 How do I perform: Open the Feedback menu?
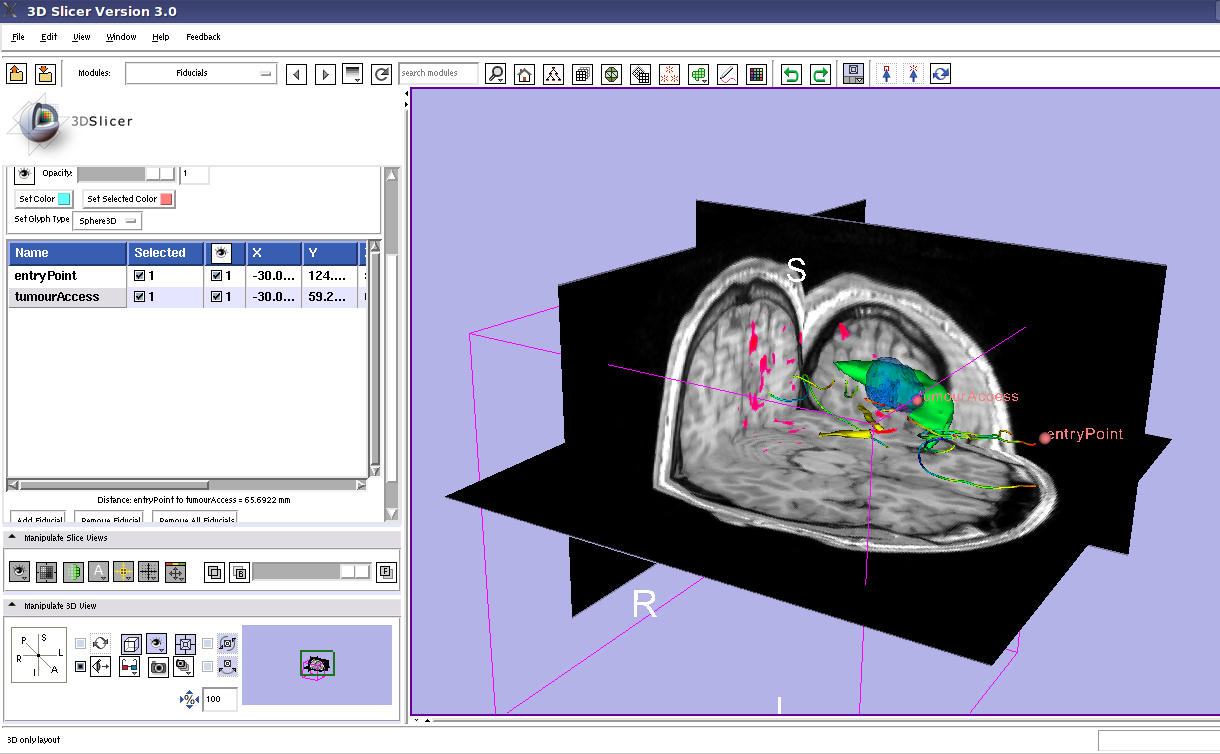point(203,37)
